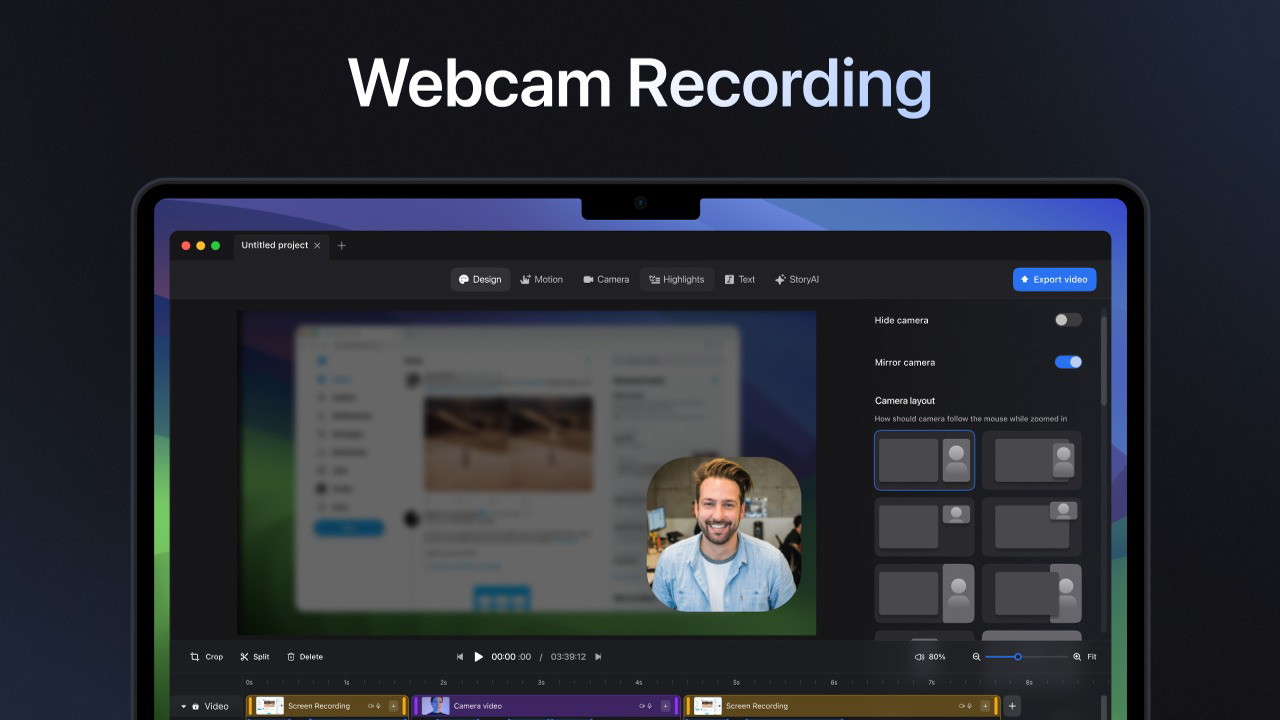Toggle the Hide camera switch
The image size is (1280, 720).
click(x=1068, y=320)
